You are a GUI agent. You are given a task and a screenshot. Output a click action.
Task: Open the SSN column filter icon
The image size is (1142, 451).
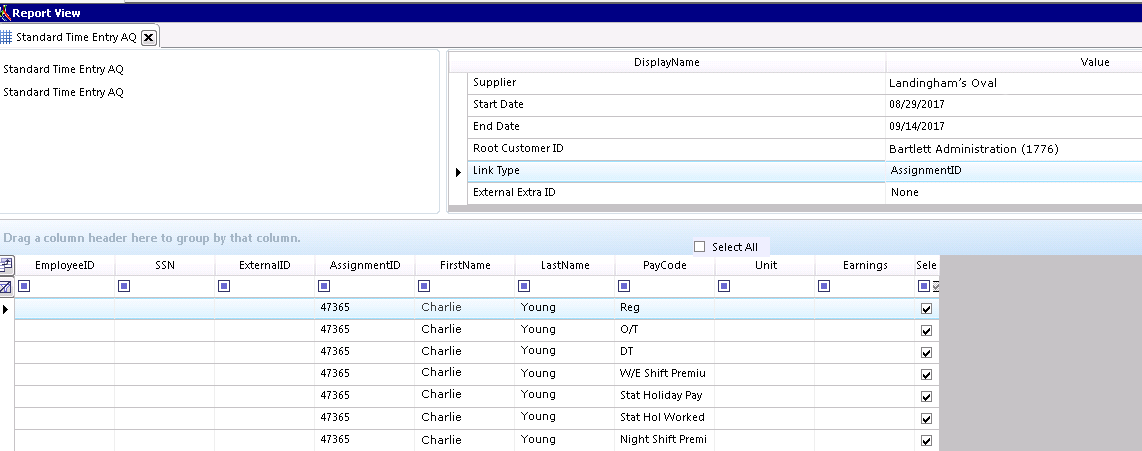pyautogui.click(x=124, y=286)
